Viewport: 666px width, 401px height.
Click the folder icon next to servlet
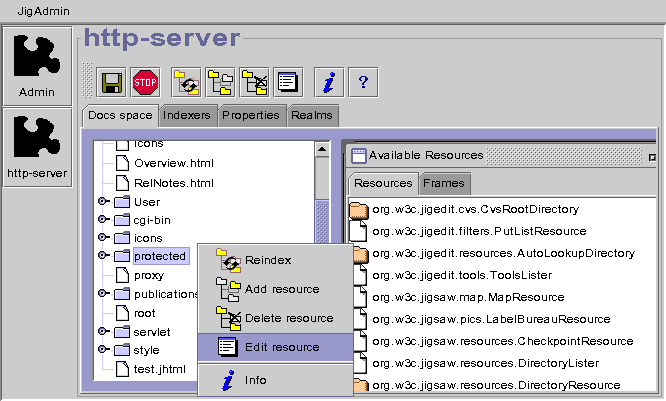[x=122, y=331]
